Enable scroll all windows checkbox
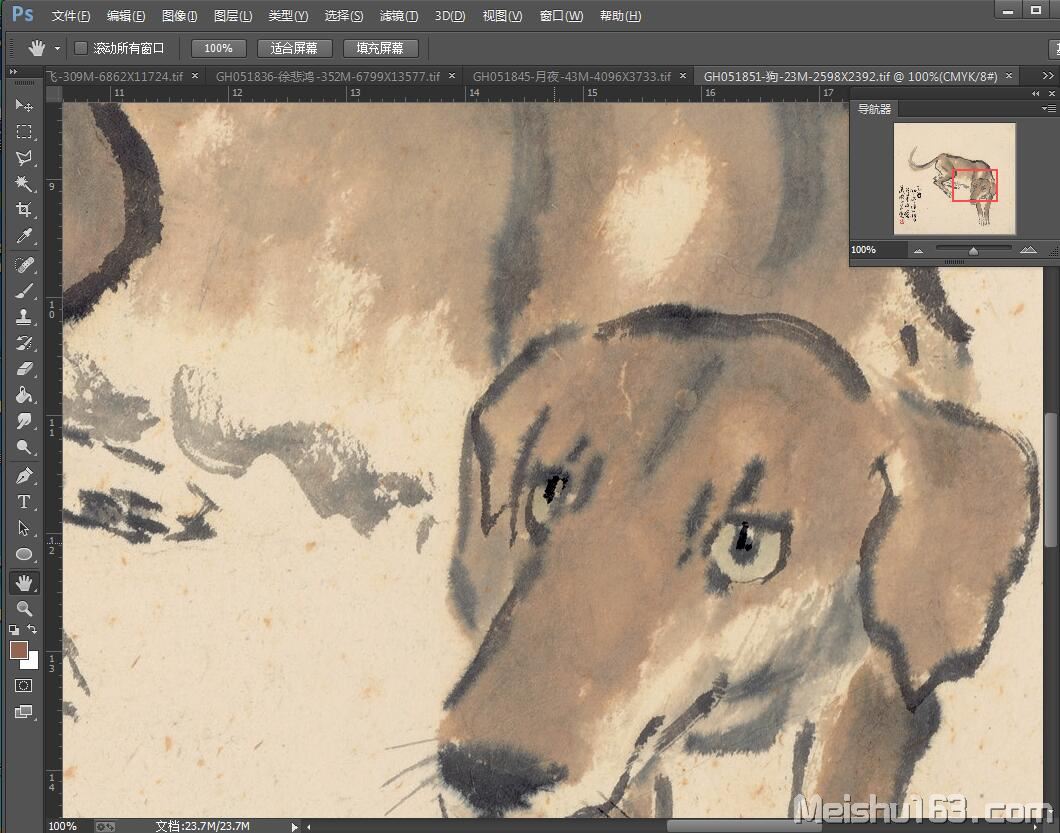The height and width of the screenshot is (833, 1060). 81,48
